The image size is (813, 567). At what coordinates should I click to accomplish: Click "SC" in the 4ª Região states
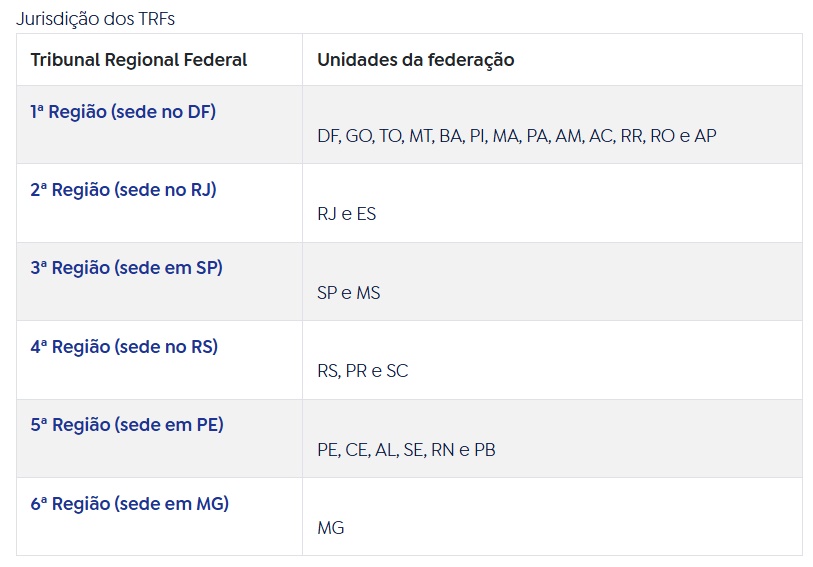point(397,371)
